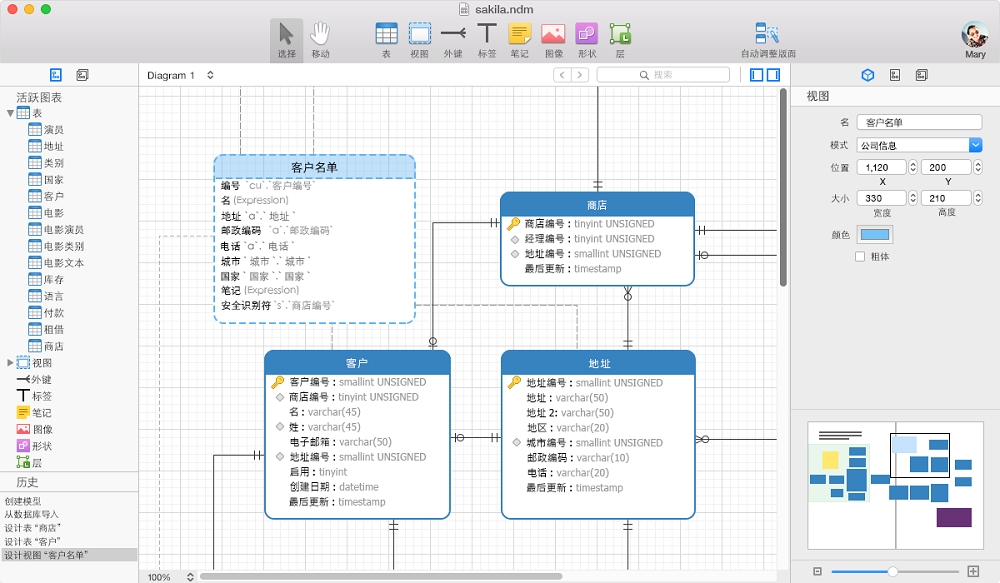Select the 选择 pointer tool

(x=286, y=40)
